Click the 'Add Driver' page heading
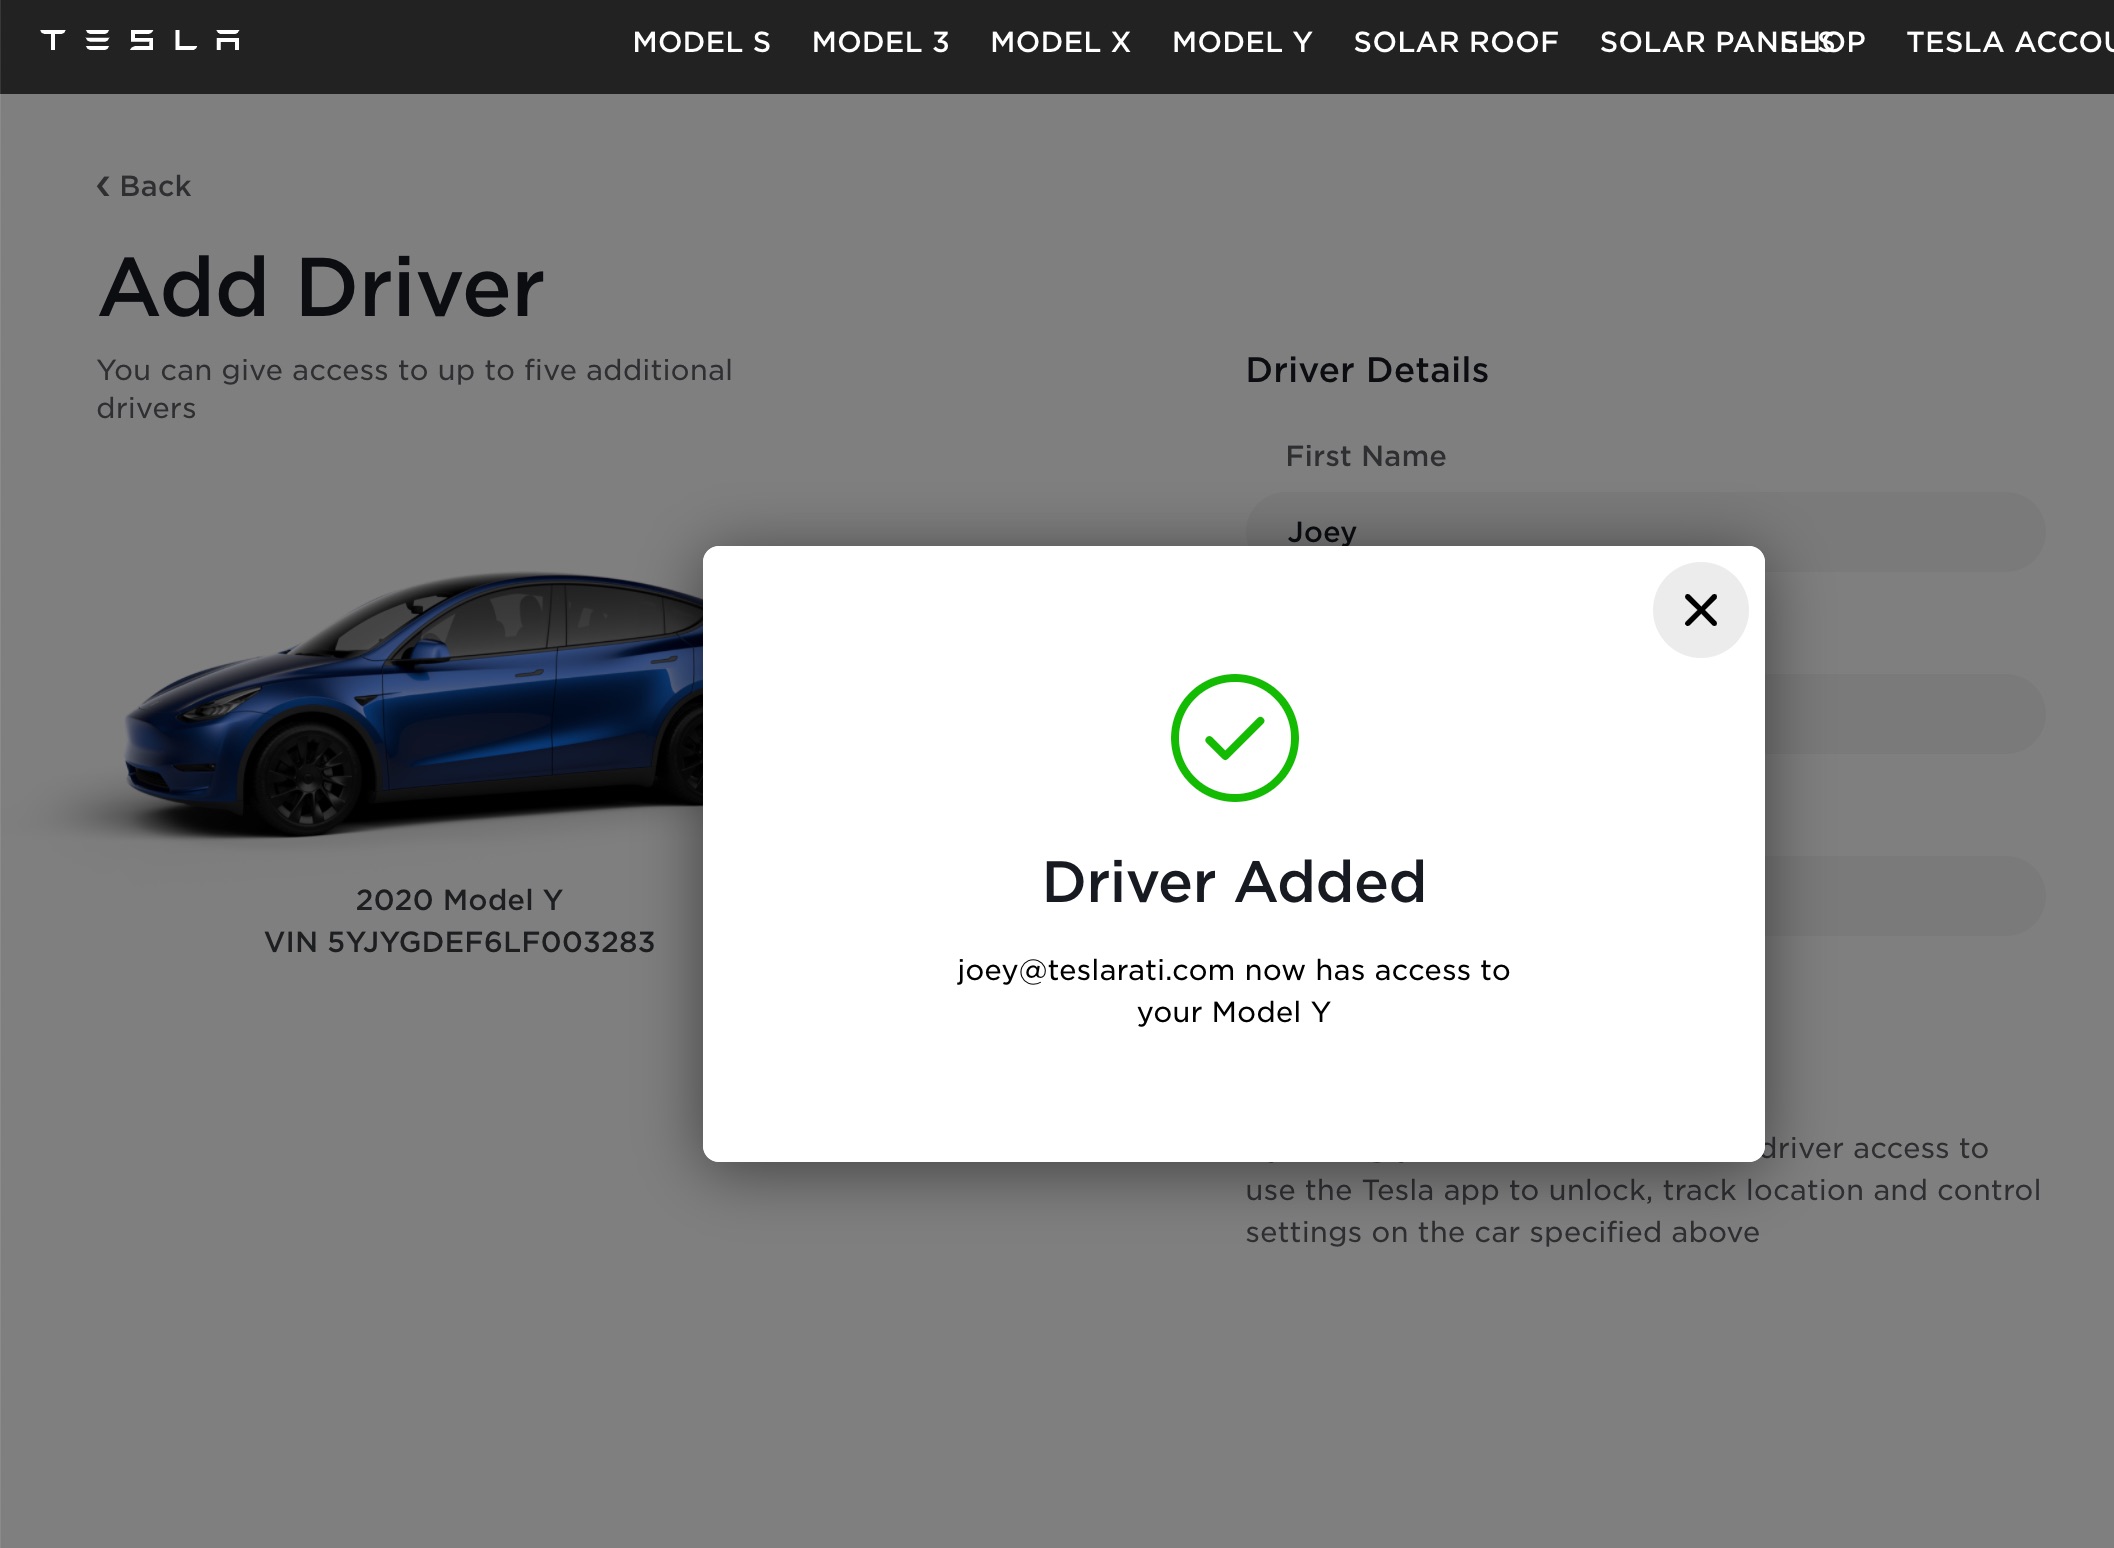The width and height of the screenshot is (2114, 1548). pyautogui.click(x=321, y=287)
